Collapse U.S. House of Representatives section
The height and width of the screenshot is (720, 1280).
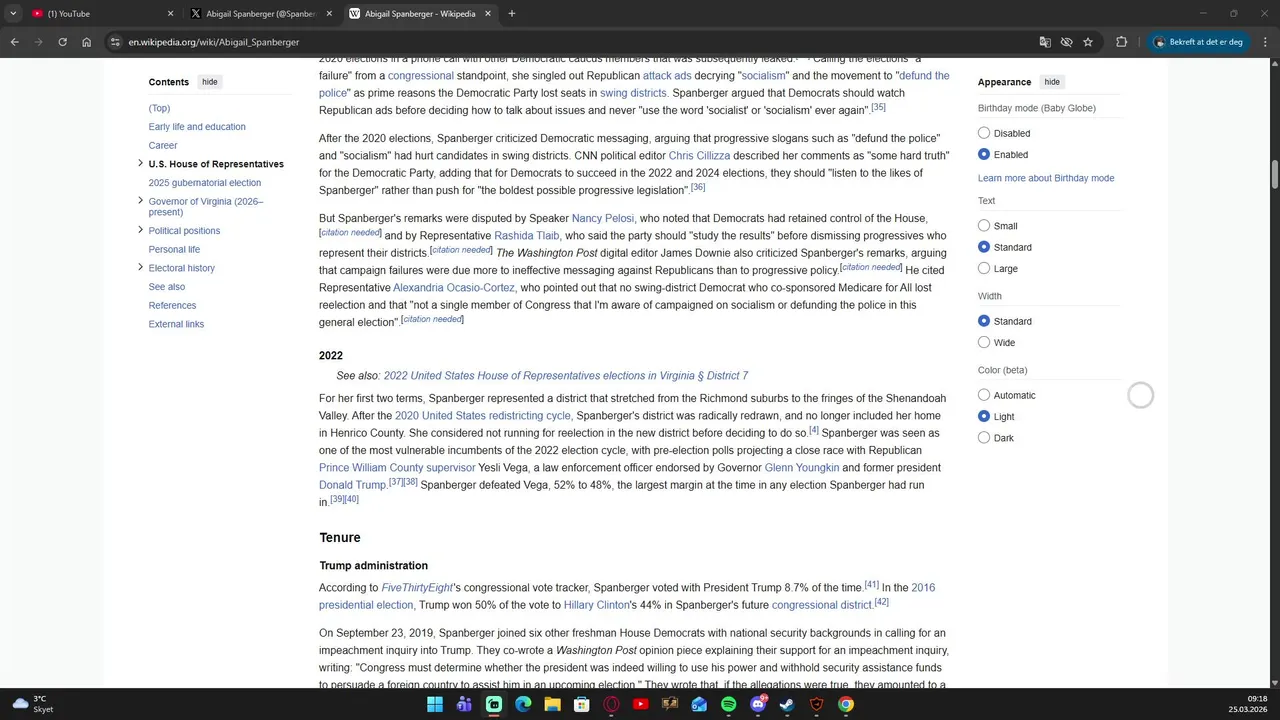140,163
